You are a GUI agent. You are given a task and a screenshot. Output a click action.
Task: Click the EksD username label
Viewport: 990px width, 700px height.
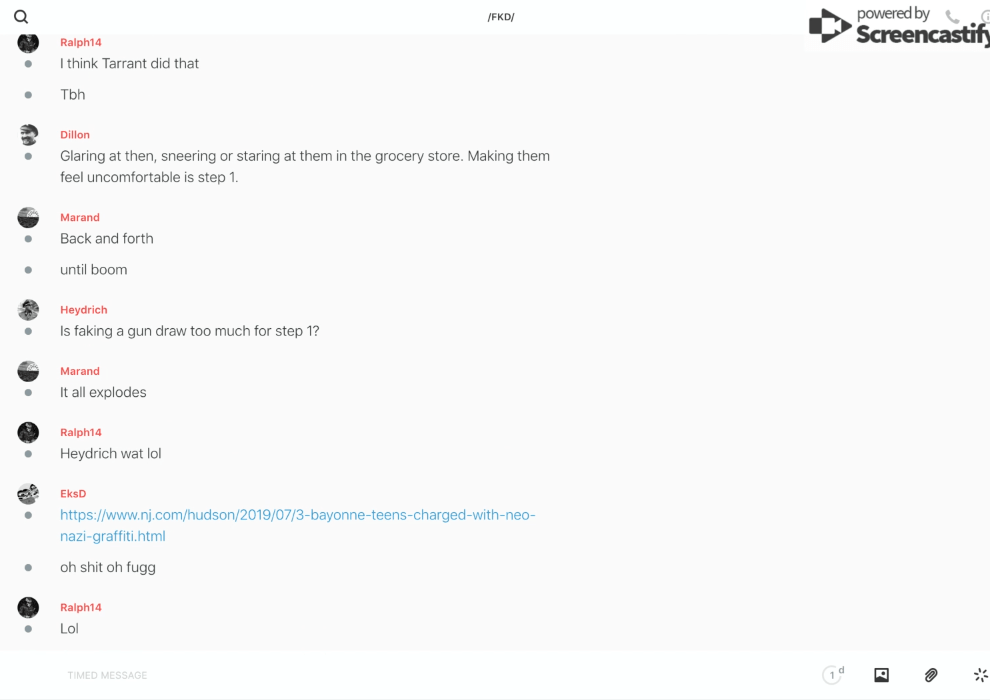(x=73, y=494)
